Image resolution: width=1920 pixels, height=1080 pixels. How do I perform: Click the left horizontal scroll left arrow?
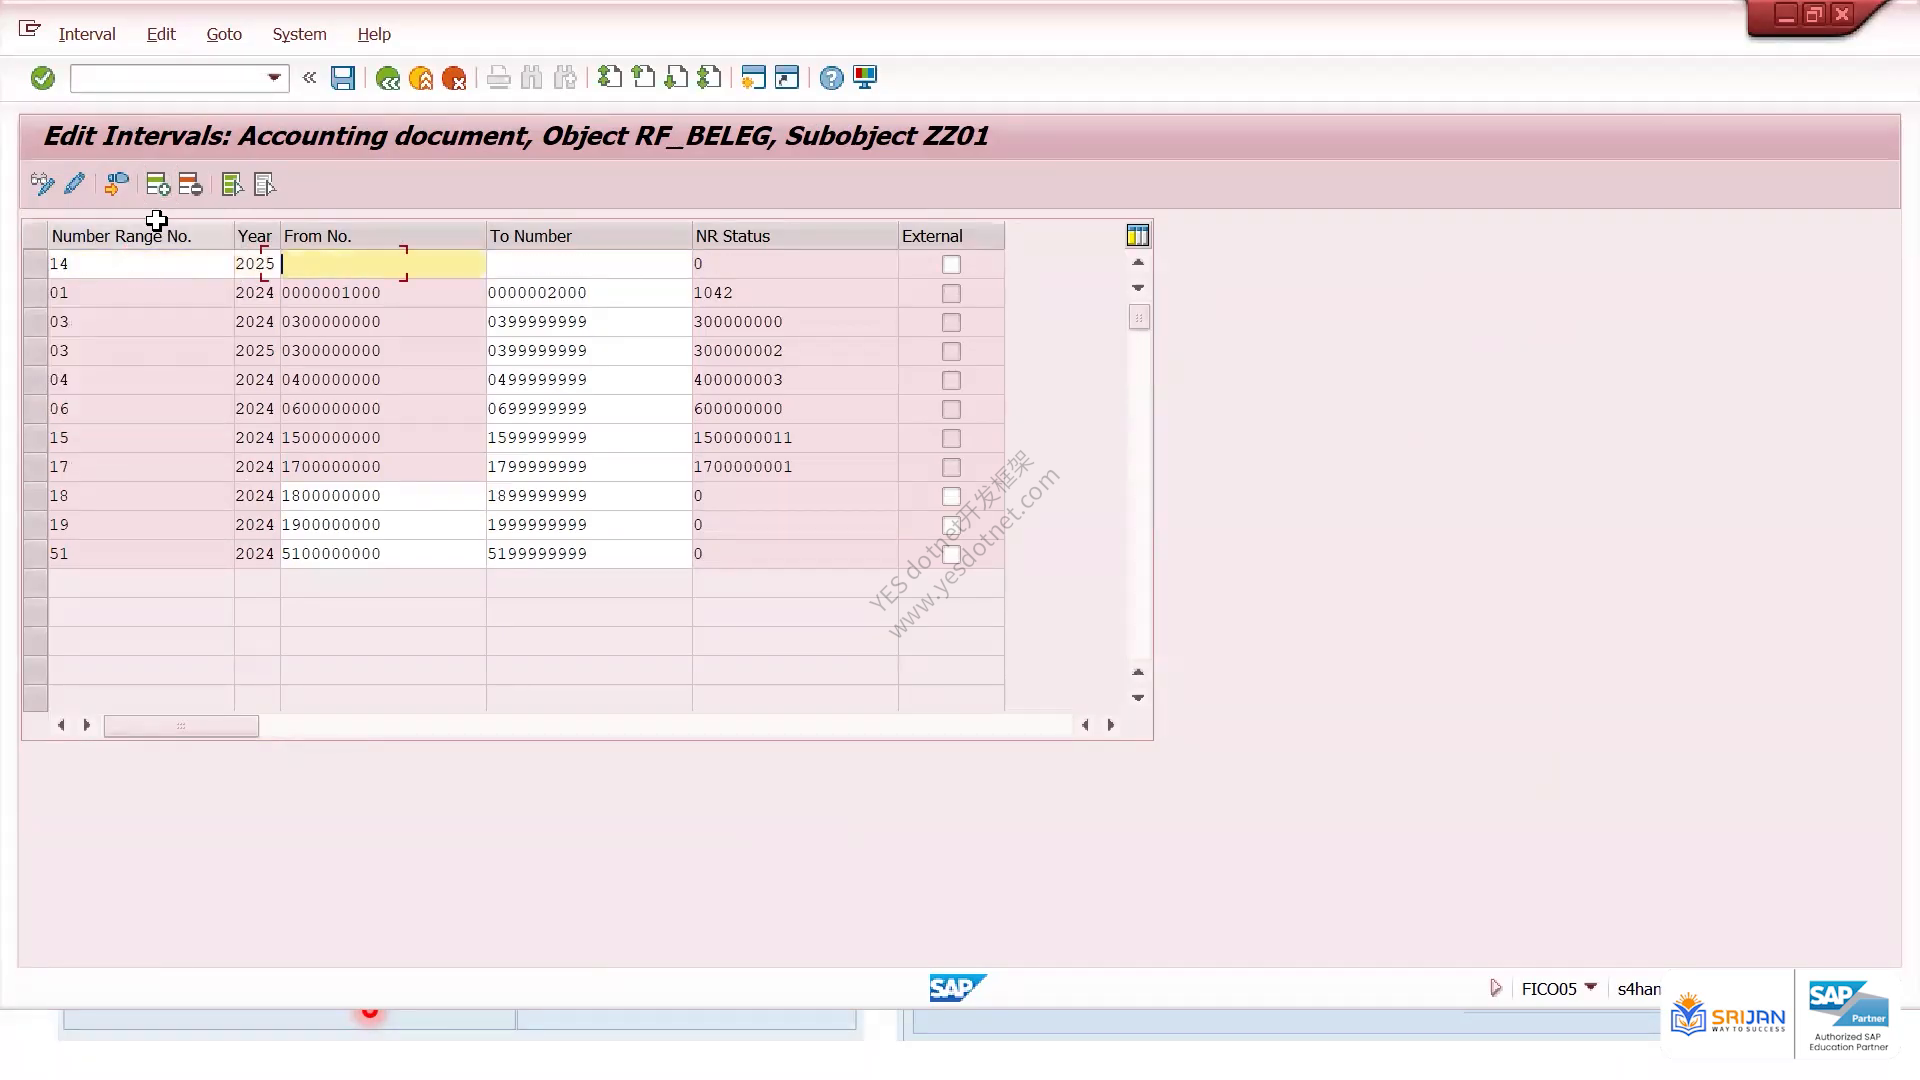tap(61, 725)
